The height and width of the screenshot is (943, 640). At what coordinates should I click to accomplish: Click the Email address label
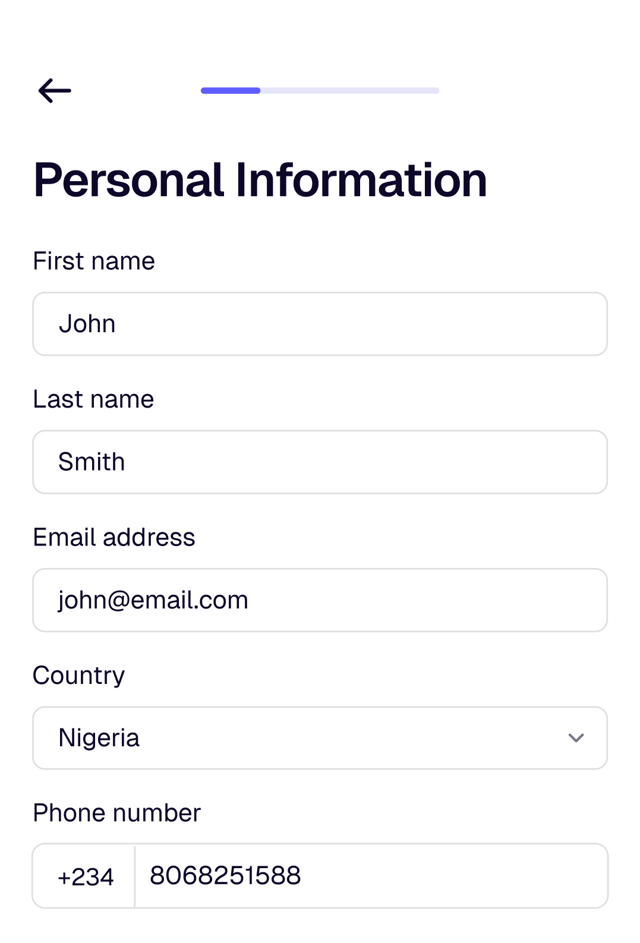pos(114,537)
